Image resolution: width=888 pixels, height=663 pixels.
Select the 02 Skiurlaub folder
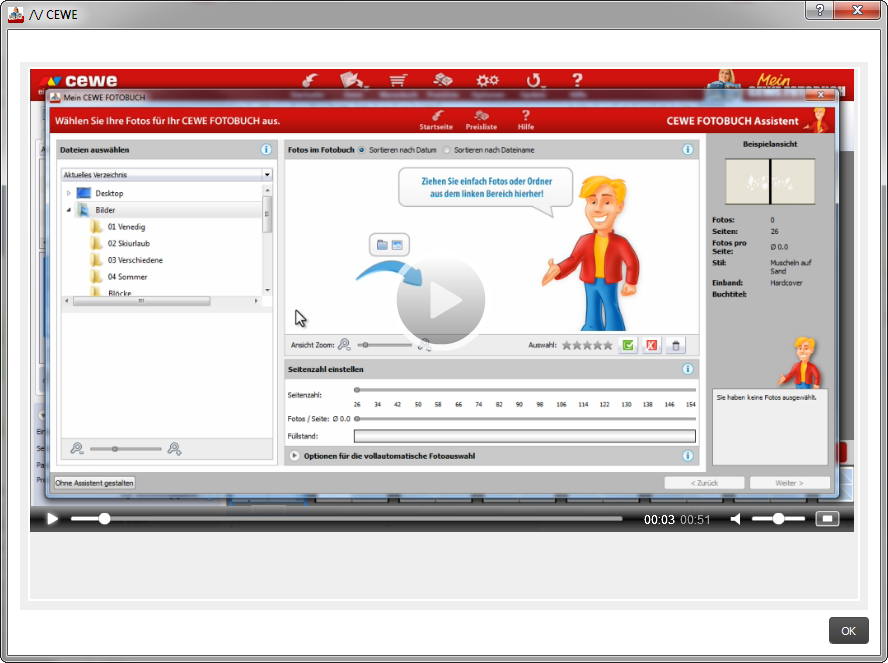tap(128, 243)
